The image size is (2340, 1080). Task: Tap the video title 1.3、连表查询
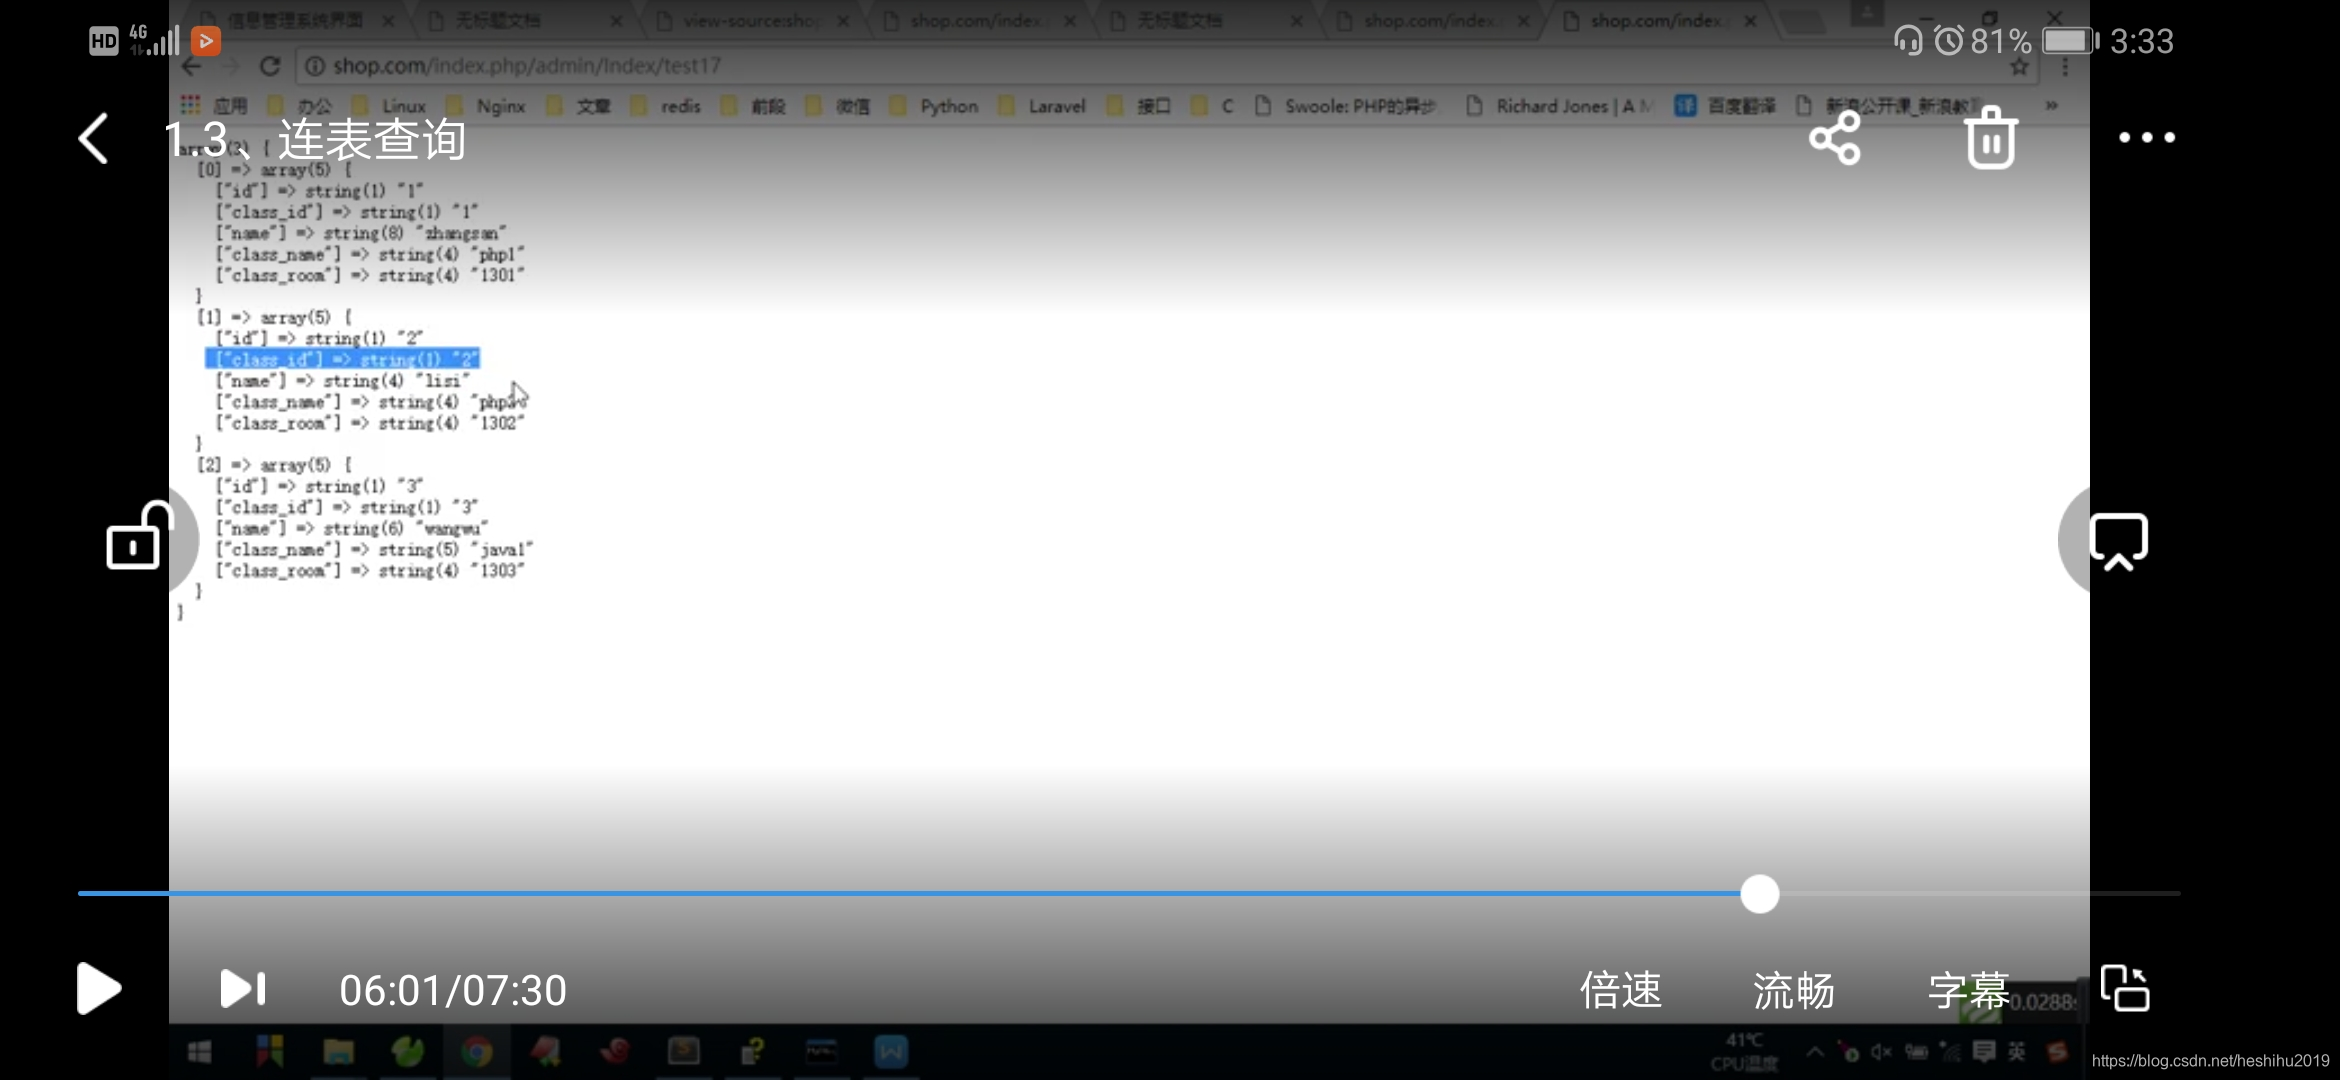315,139
